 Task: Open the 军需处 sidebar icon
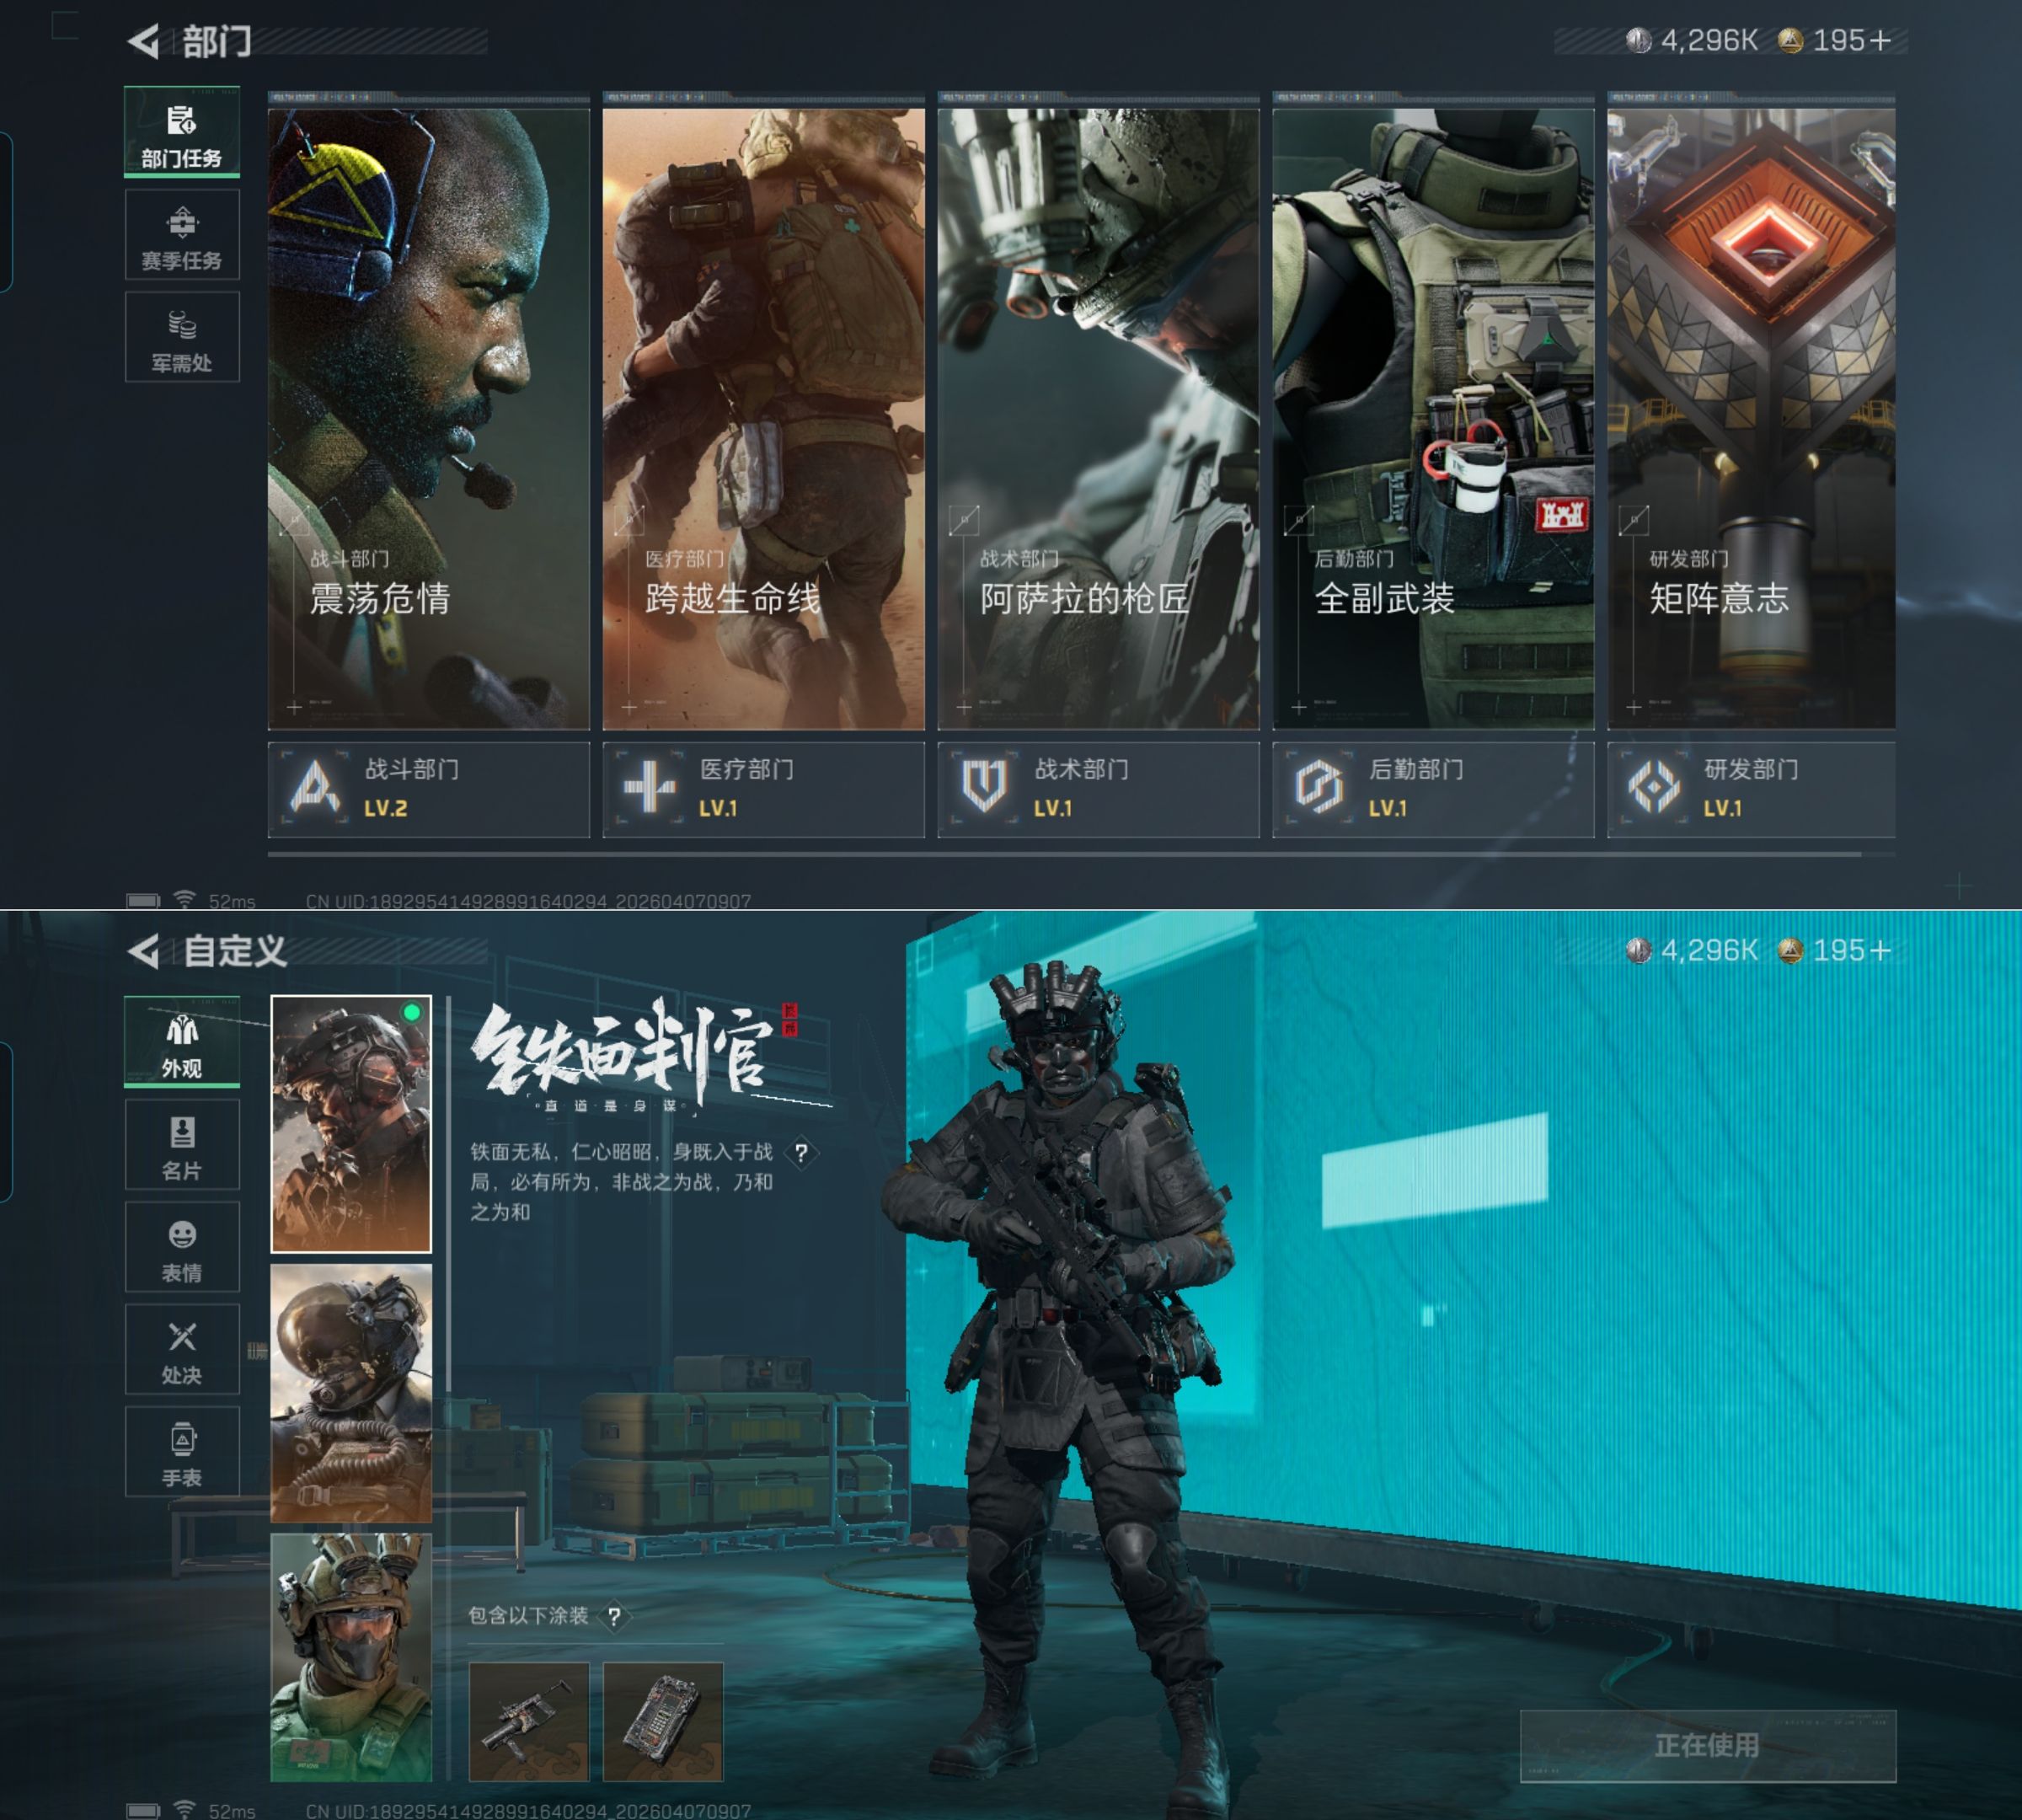pos(181,335)
